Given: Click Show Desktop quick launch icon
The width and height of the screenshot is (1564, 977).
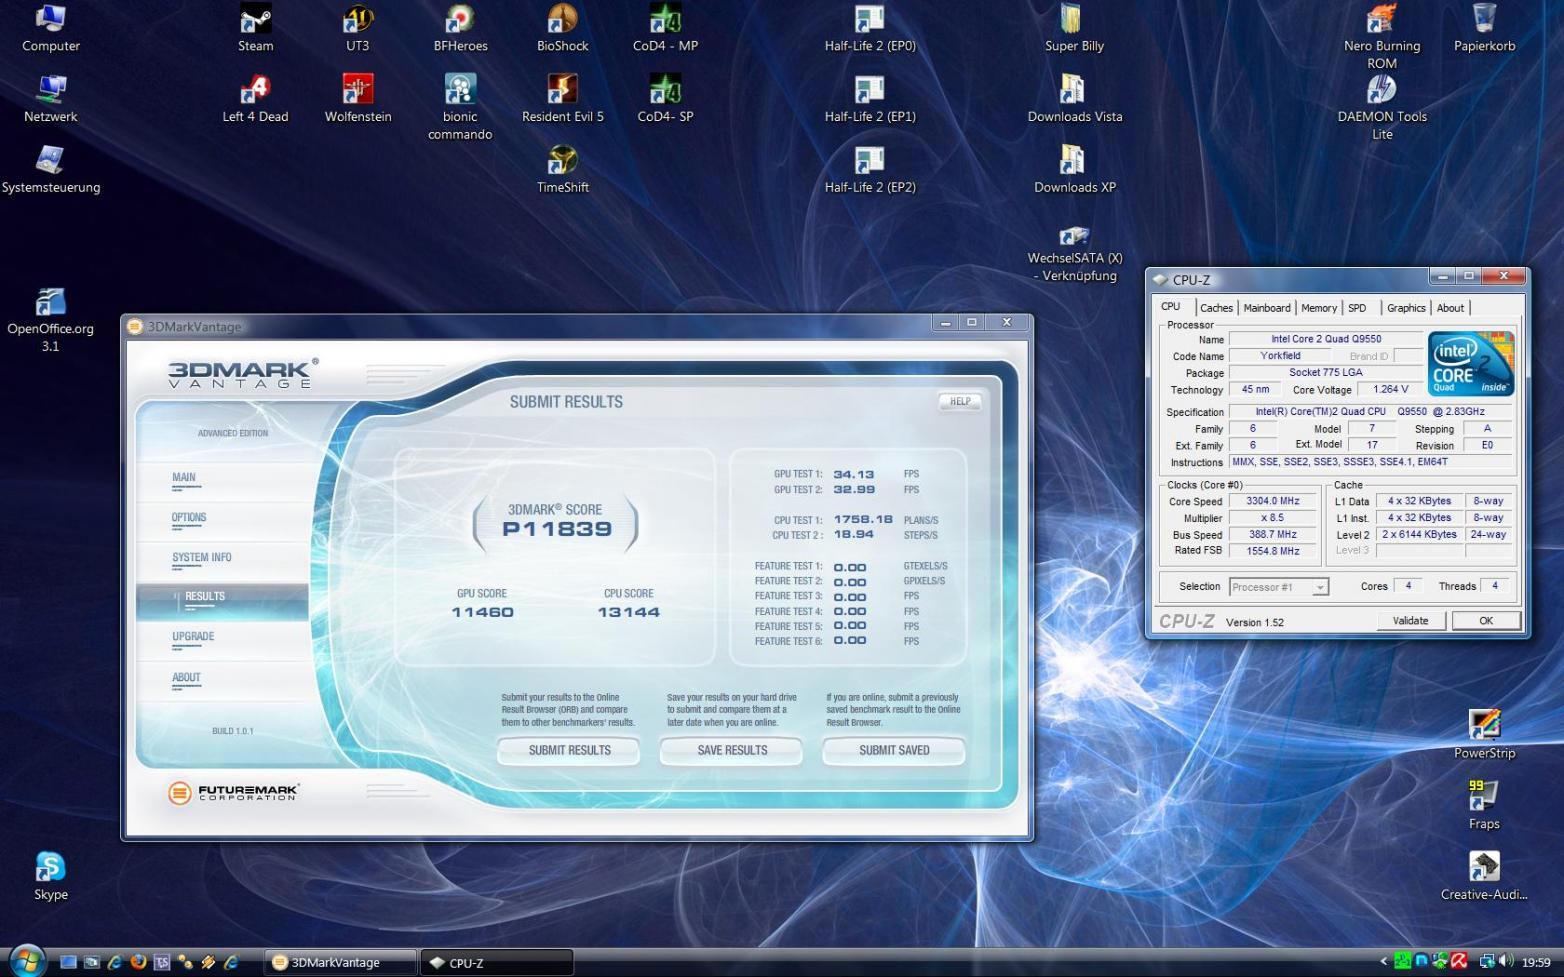Looking at the screenshot, I should (68, 962).
